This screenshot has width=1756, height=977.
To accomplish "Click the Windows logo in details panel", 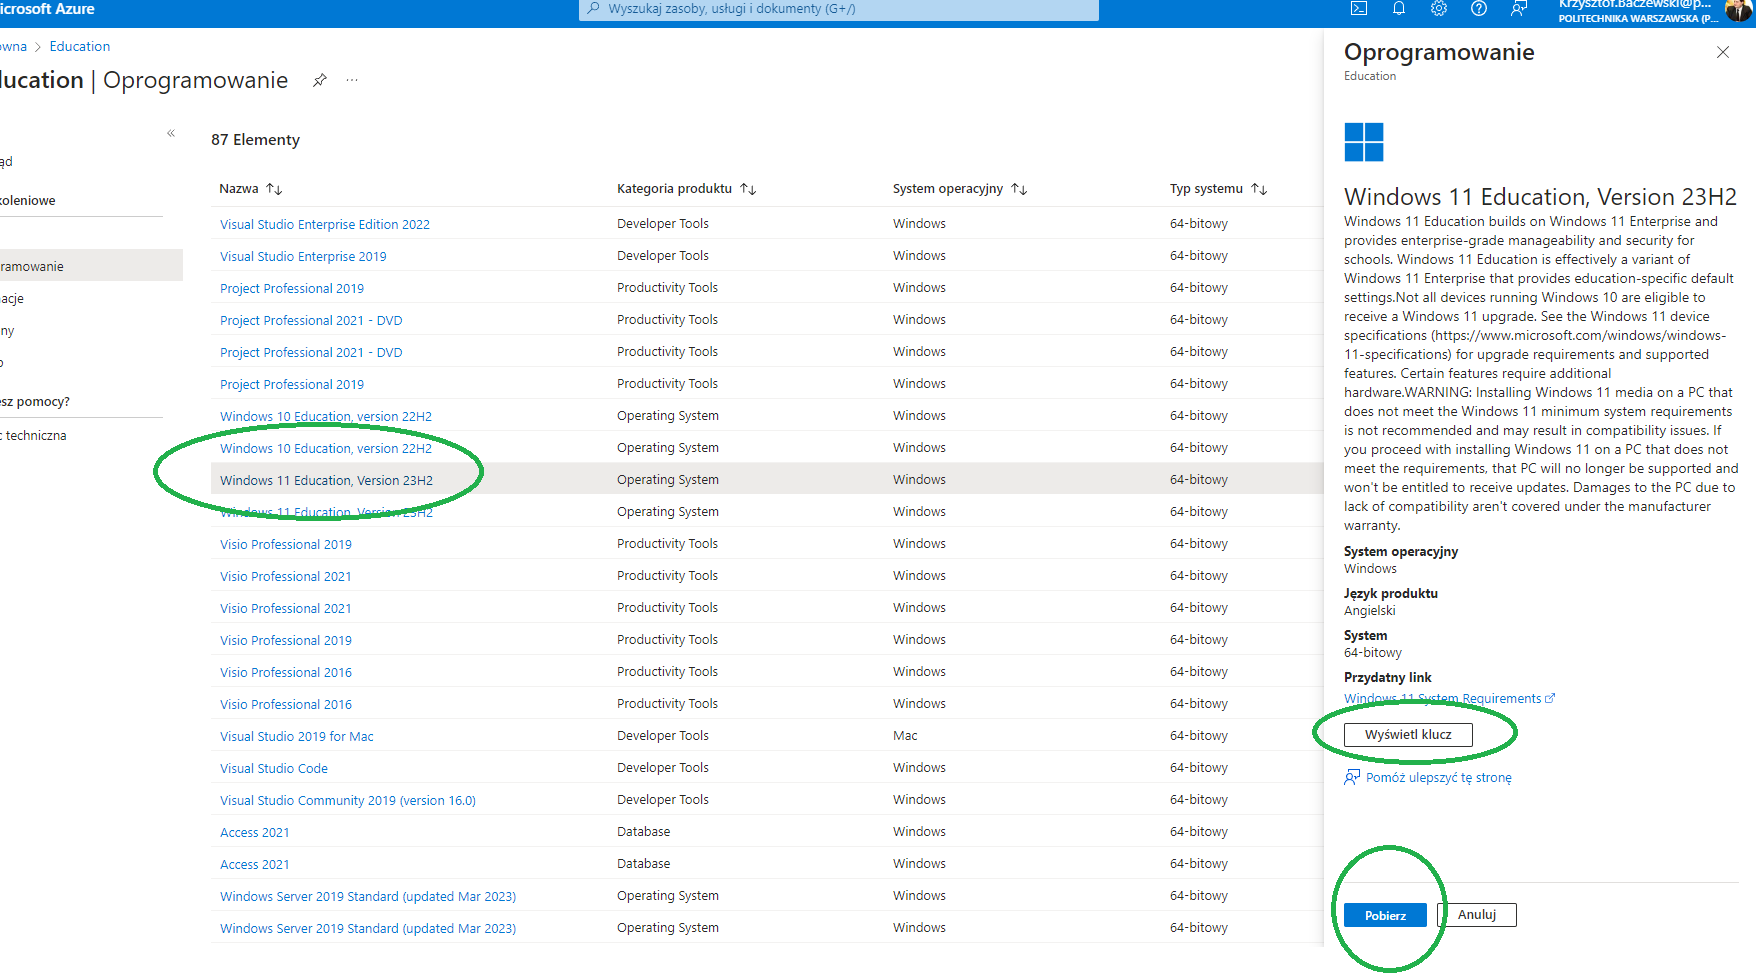I will 1364,142.
